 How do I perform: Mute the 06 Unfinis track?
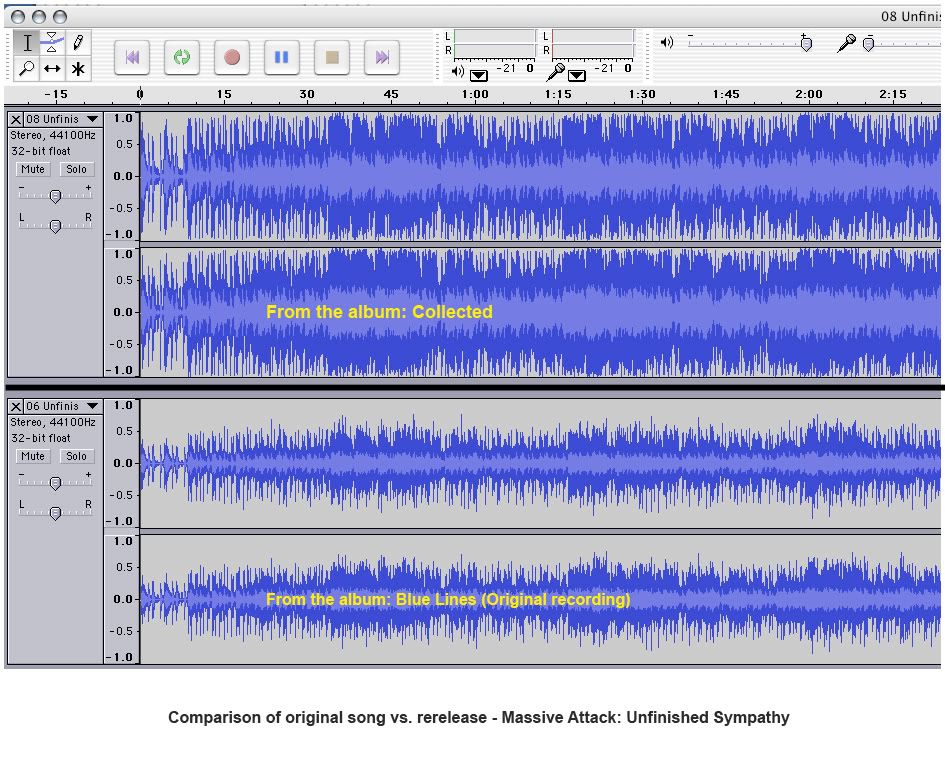(33, 456)
